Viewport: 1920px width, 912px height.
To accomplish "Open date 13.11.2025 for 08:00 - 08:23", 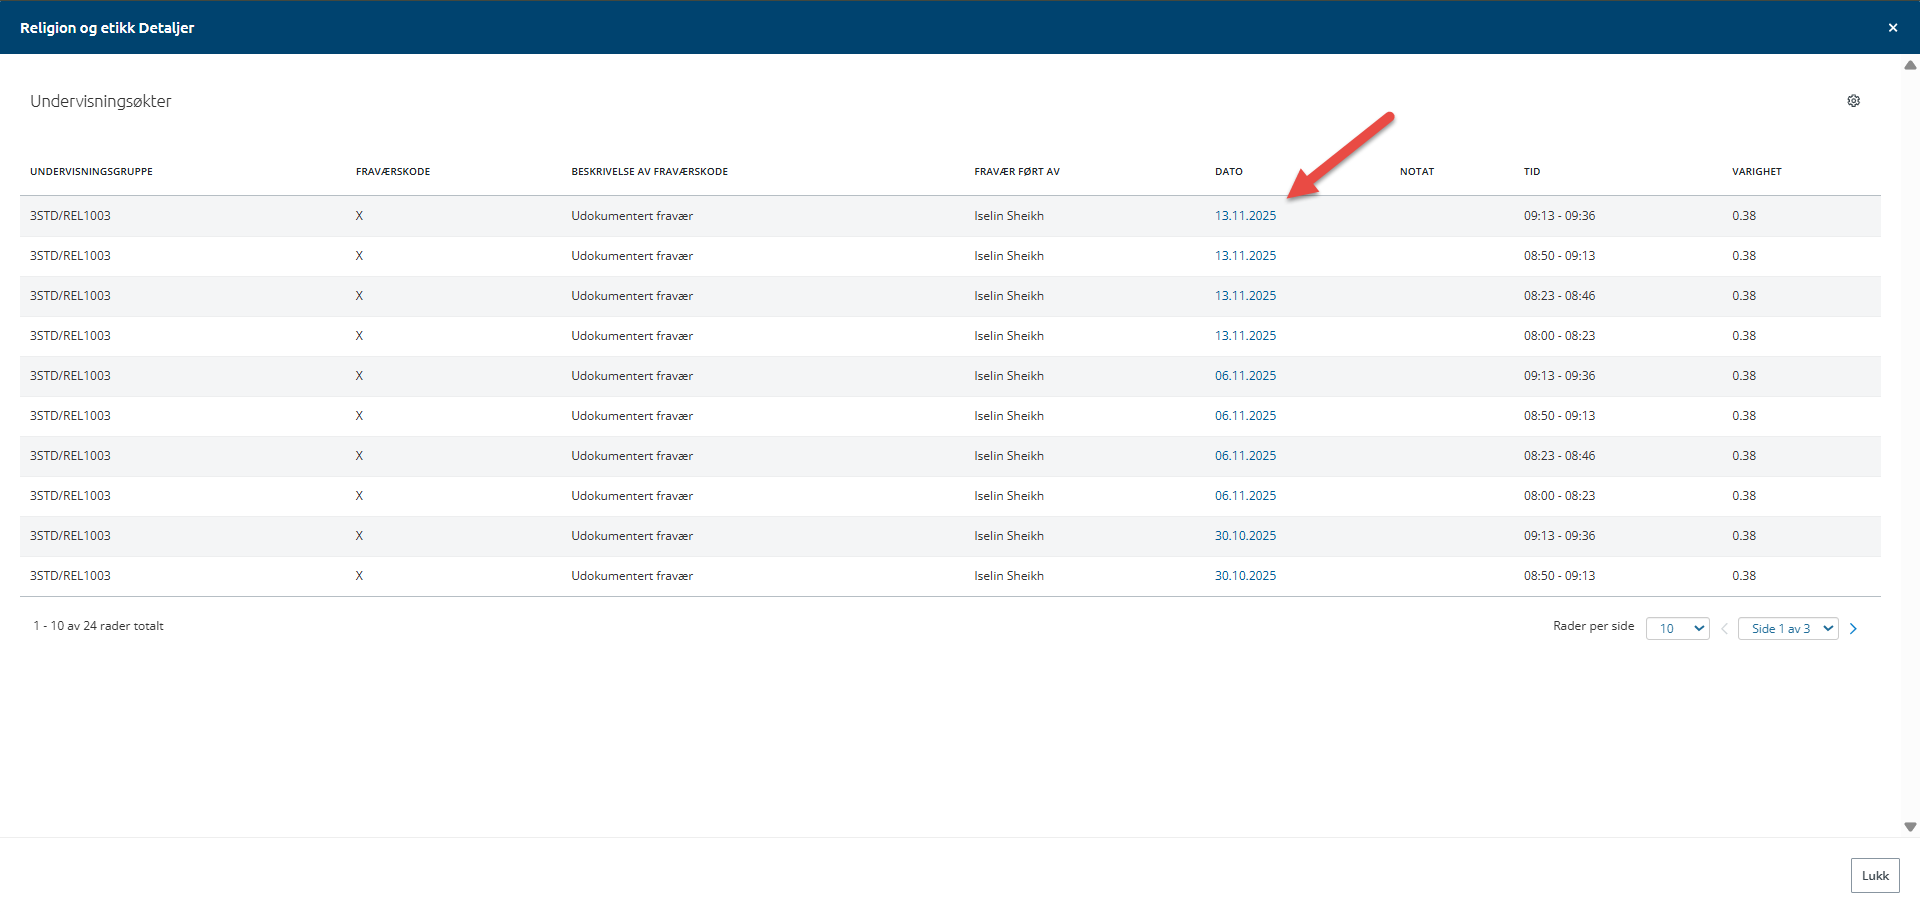I will pos(1245,336).
